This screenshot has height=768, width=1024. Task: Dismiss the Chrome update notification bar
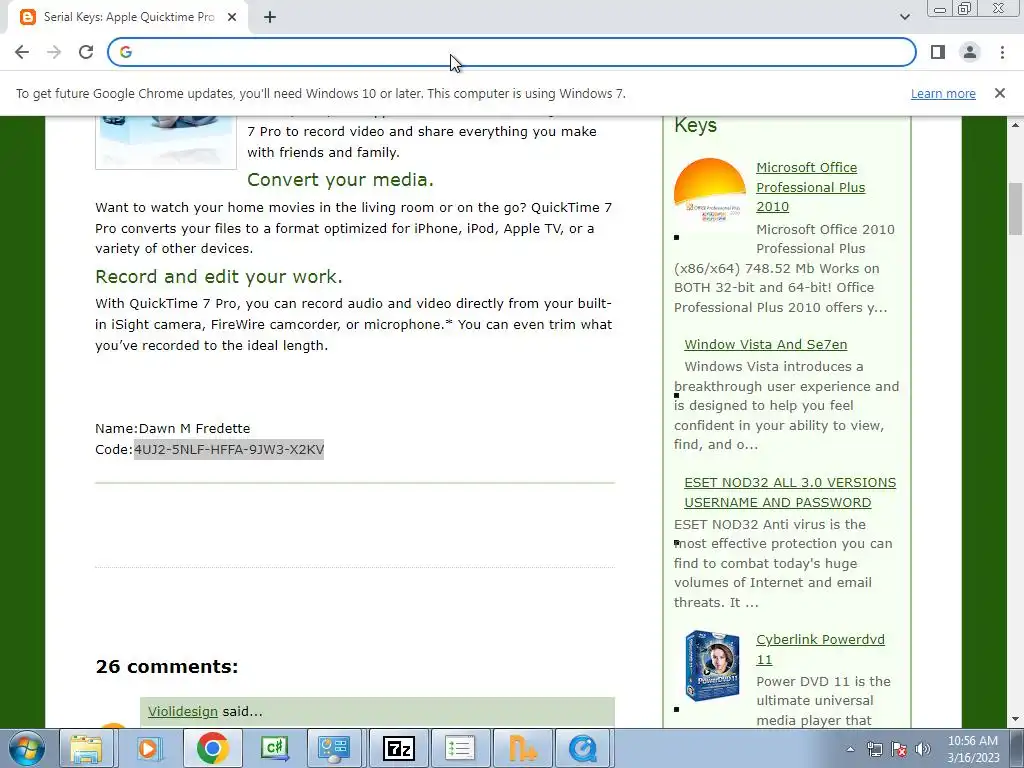pos(1000,93)
